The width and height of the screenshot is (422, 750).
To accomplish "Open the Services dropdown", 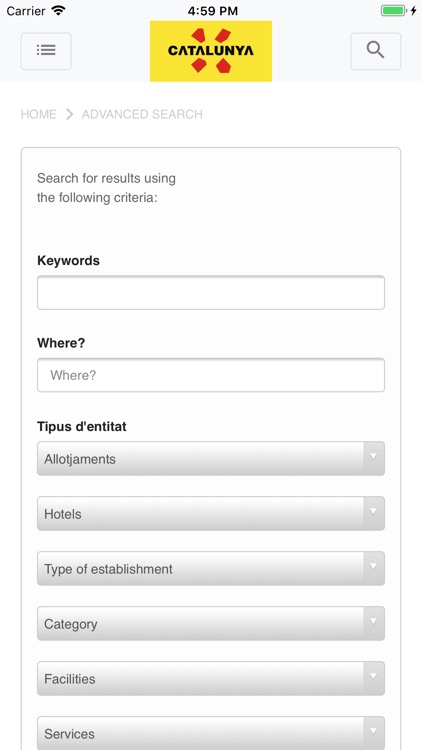I will point(211,733).
